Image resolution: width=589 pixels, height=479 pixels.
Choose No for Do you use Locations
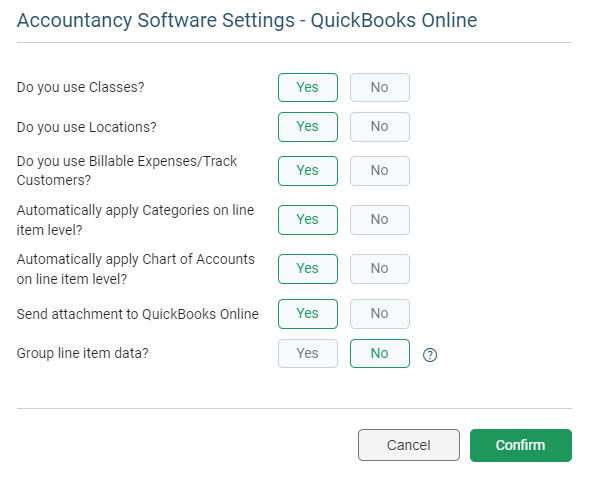[x=380, y=127]
